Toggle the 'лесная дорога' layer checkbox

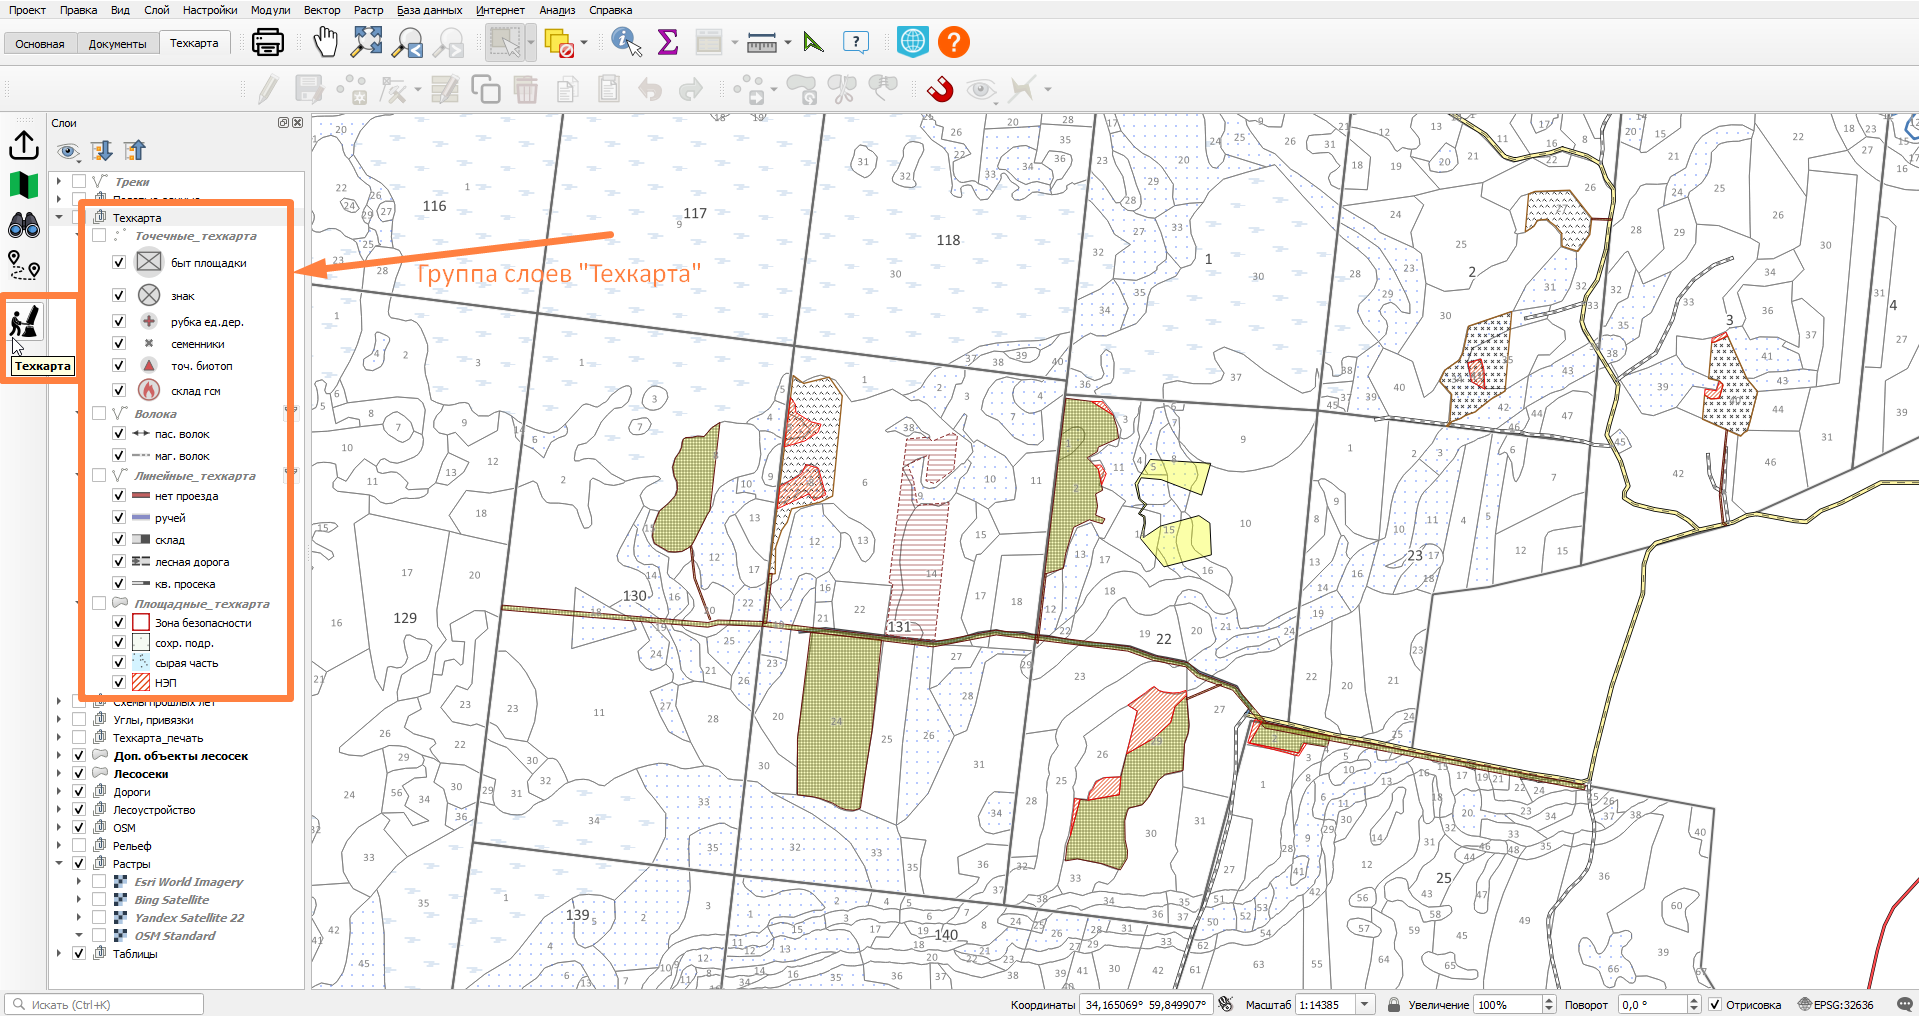(119, 561)
